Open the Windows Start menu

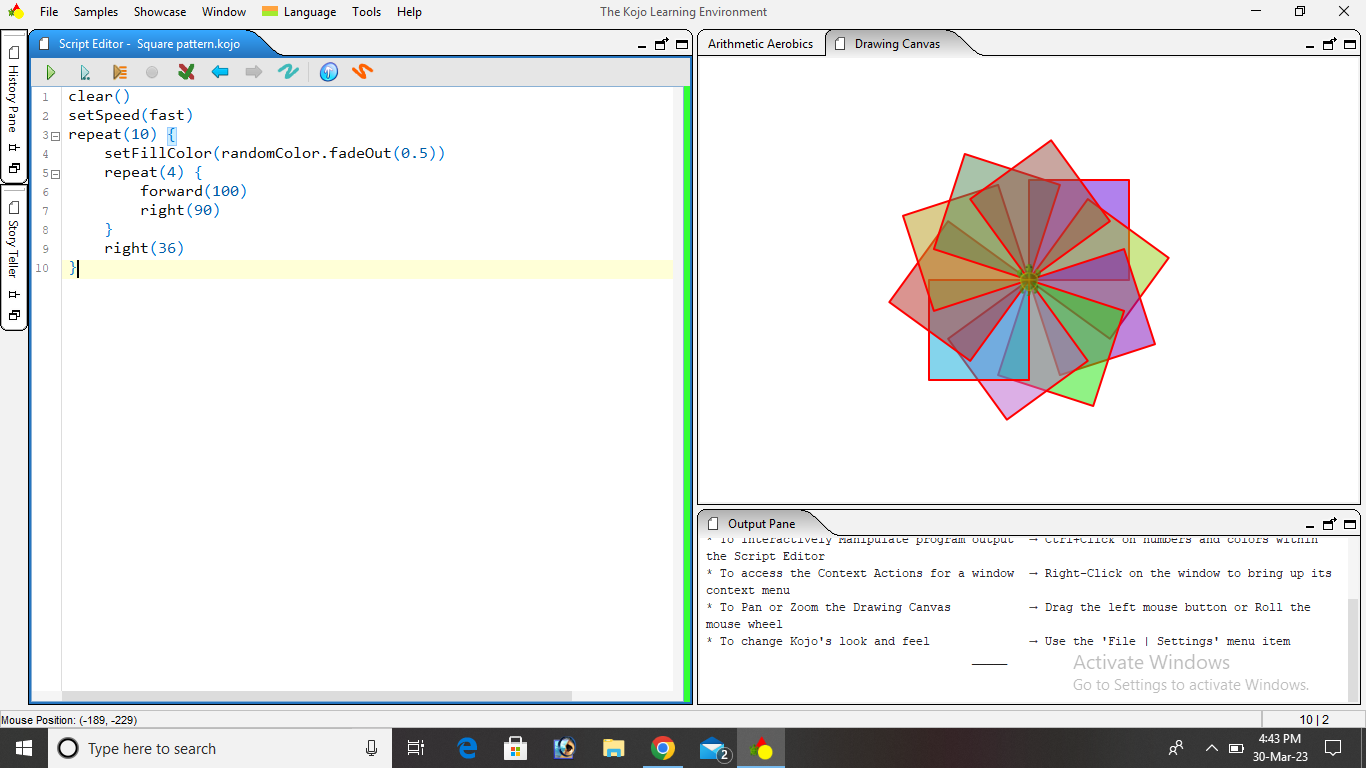(x=24, y=748)
